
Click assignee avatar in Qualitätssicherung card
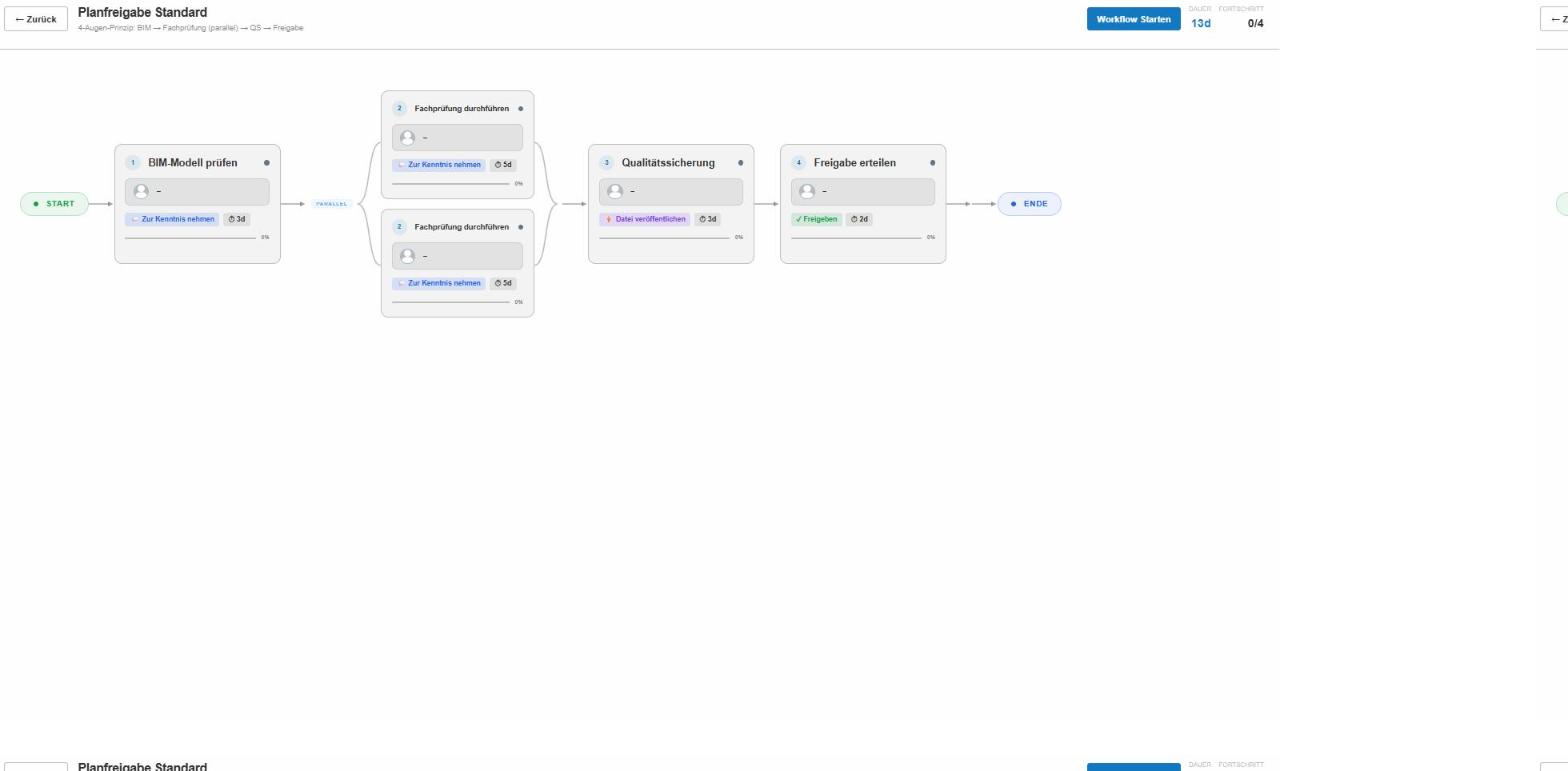[x=615, y=191]
